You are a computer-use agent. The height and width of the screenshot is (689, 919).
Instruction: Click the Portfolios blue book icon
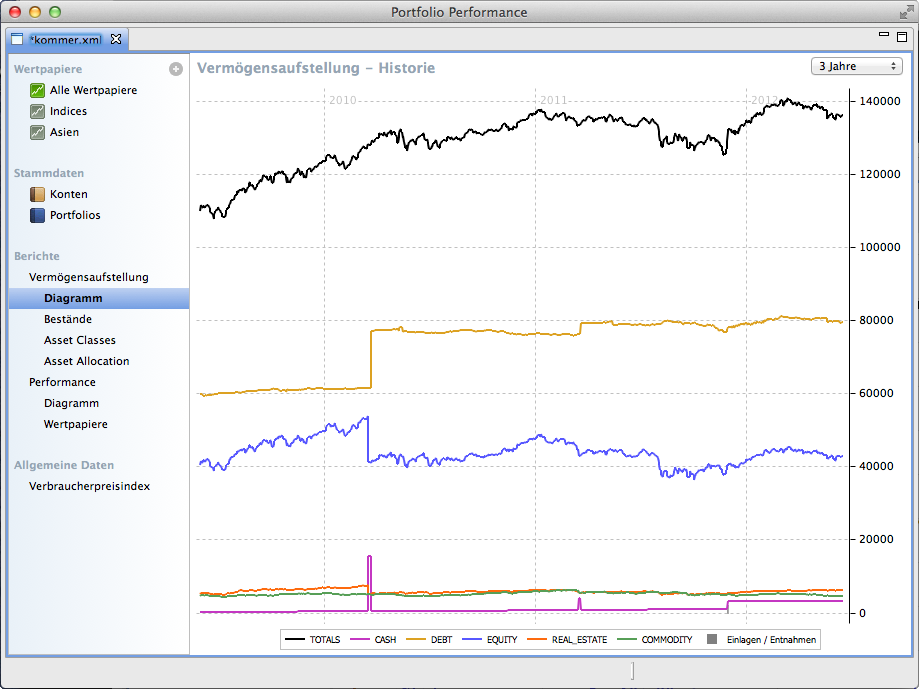tap(37, 215)
